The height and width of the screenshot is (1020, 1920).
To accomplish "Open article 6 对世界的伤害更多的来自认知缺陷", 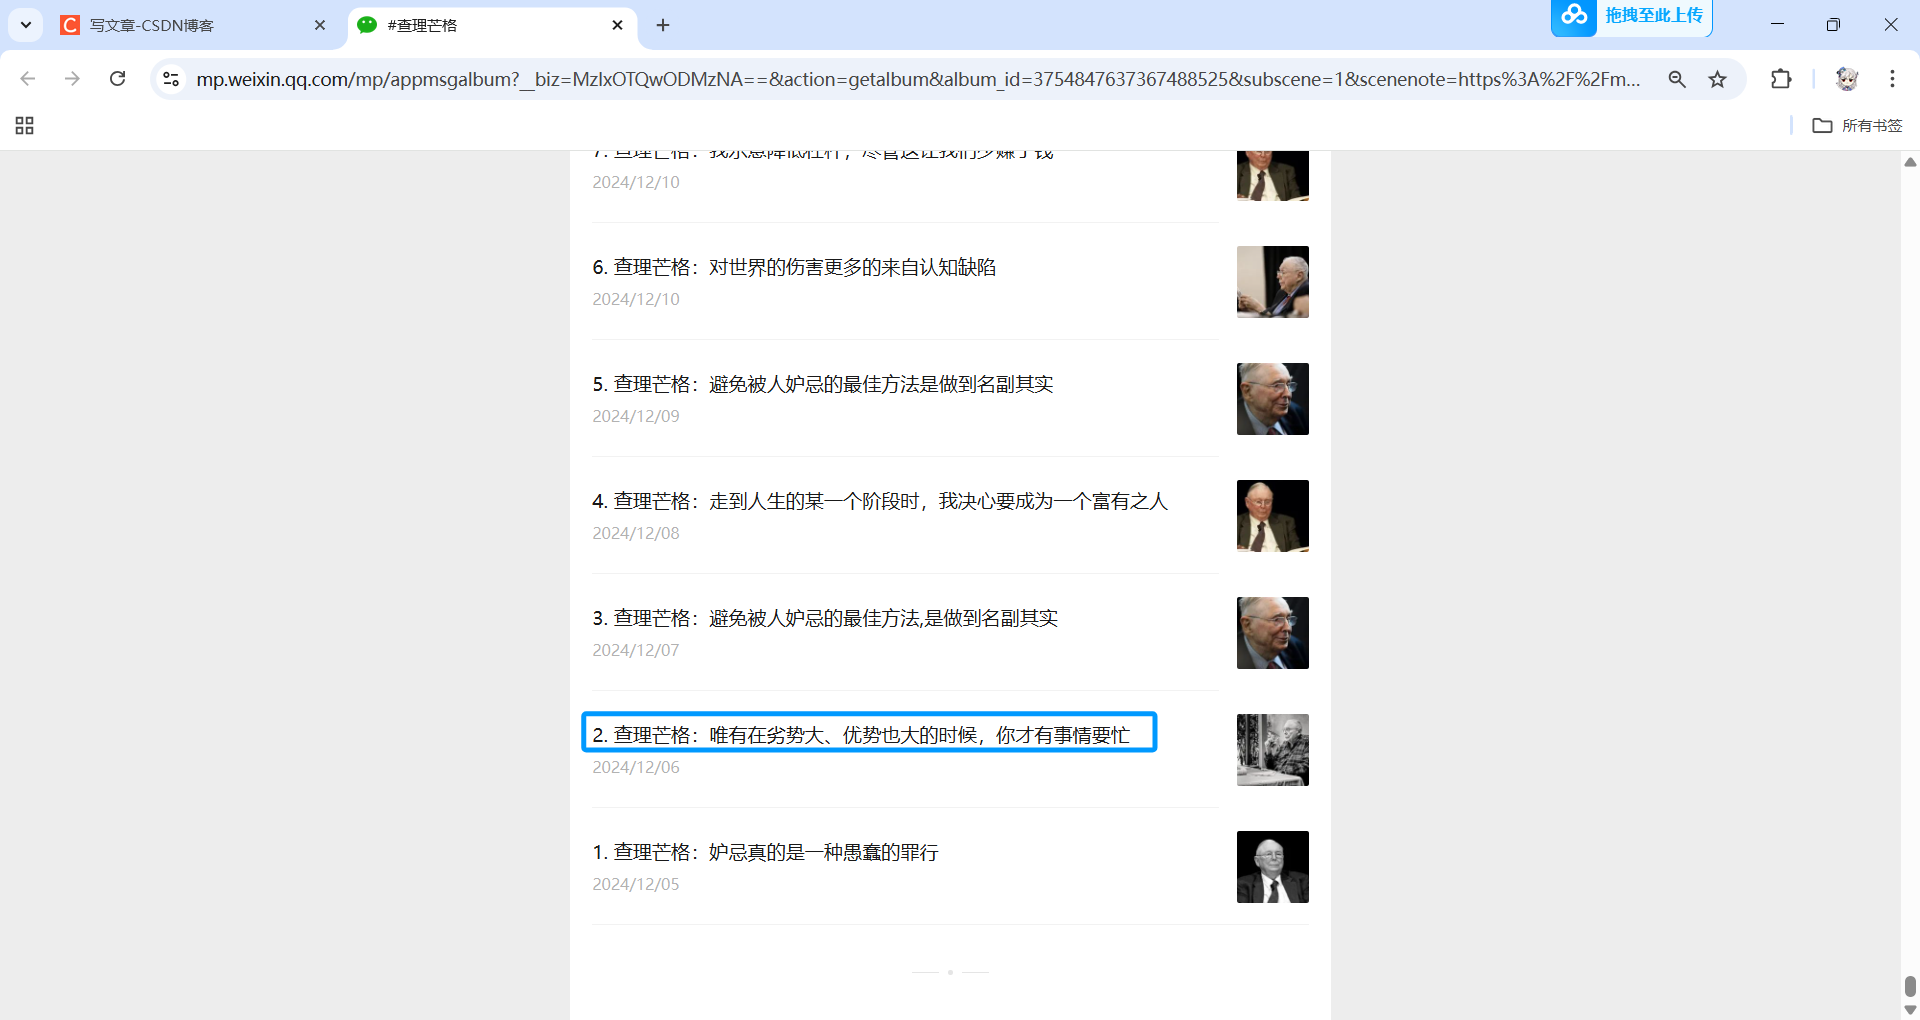I will [794, 267].
